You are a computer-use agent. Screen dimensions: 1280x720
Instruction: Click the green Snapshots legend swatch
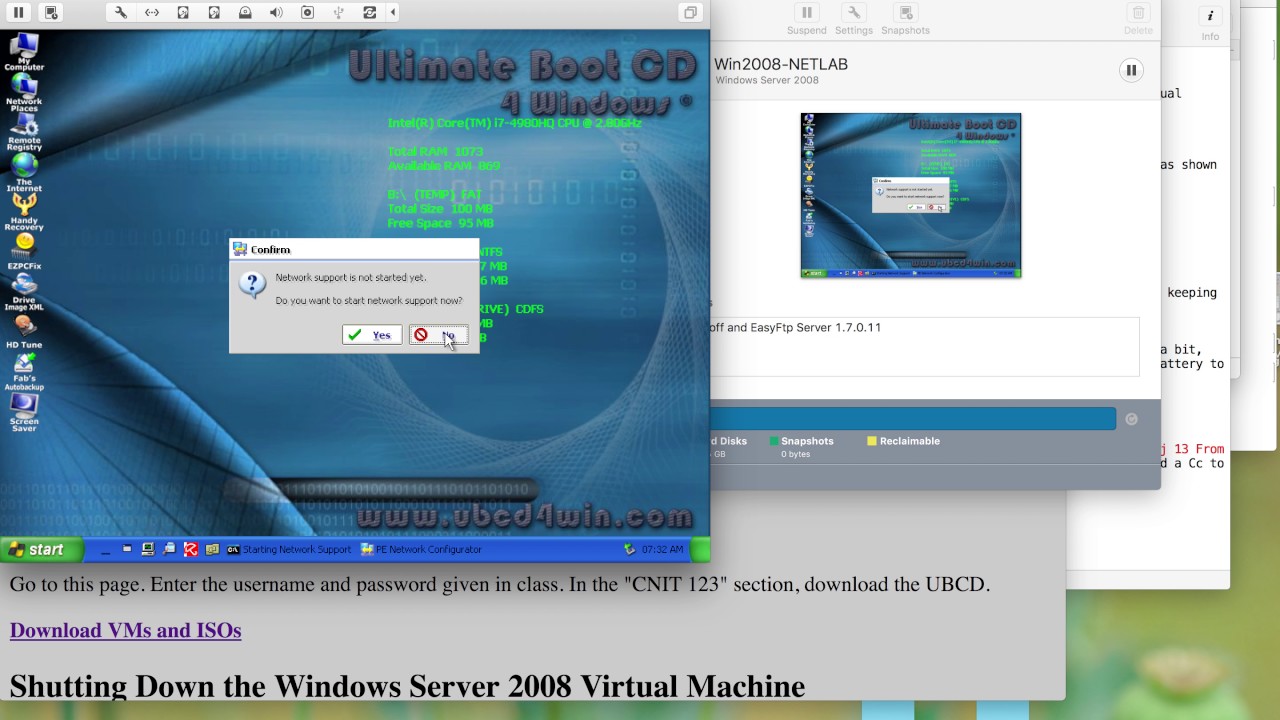point(774,441)
